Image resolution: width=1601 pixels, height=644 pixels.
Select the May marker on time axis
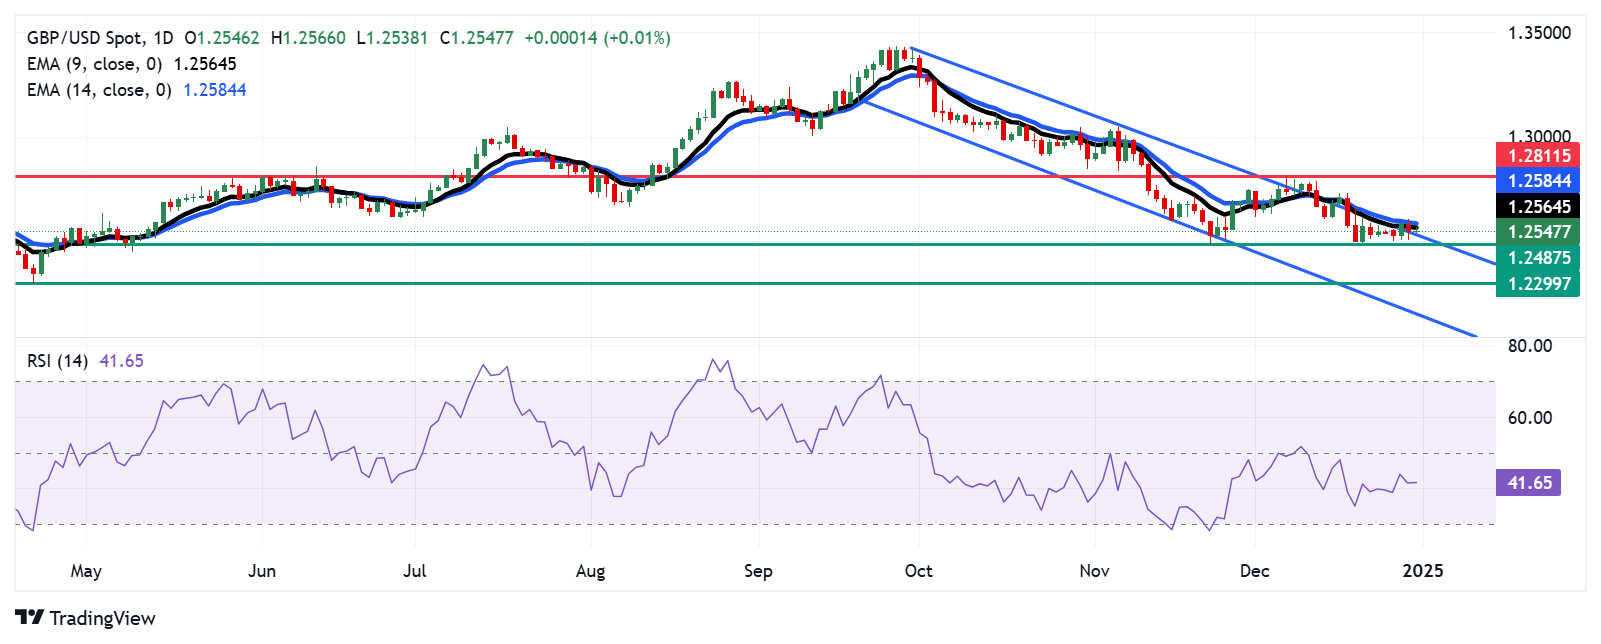(x=86, y=571)
